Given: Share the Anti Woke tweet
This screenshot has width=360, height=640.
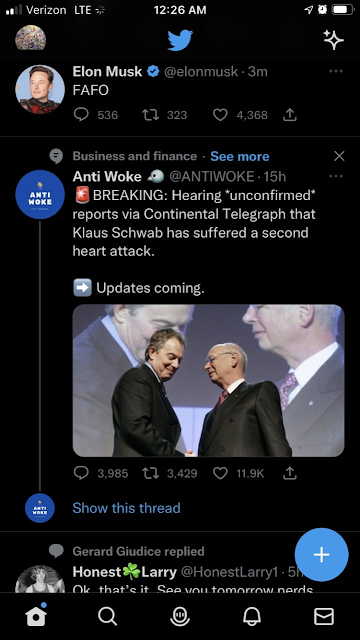Looking at the screenshot, I should pos(289,473).
